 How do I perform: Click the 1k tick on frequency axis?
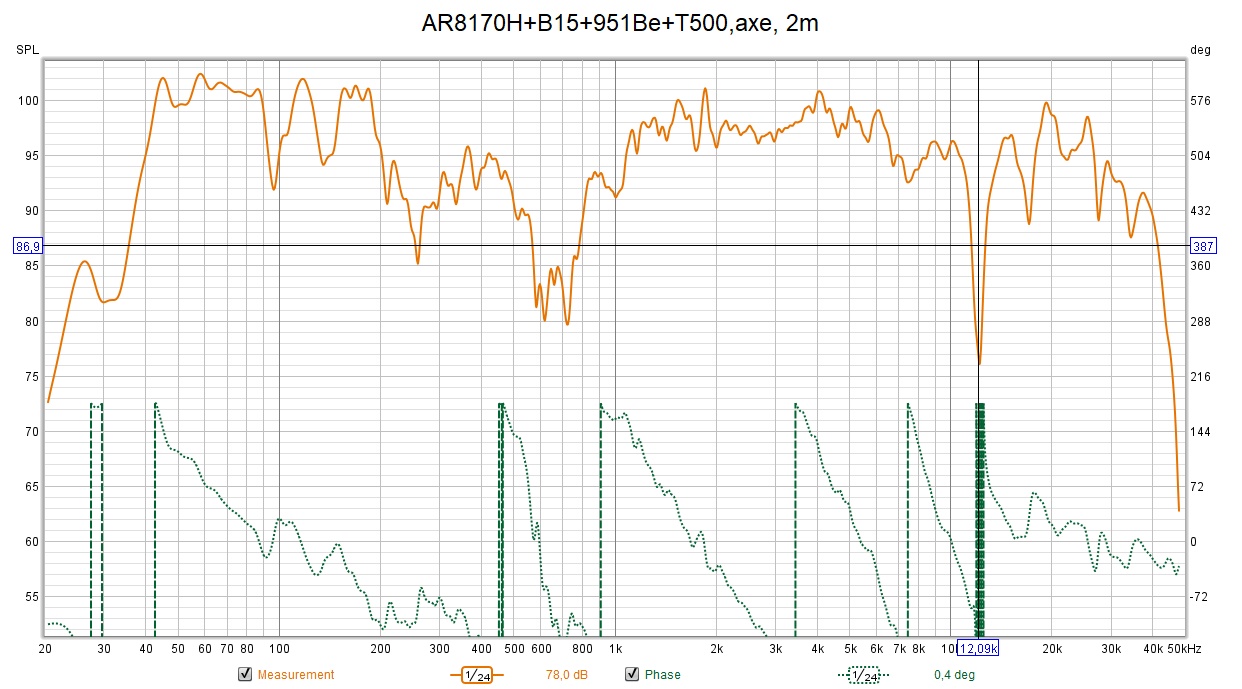(x=615, y=649)
